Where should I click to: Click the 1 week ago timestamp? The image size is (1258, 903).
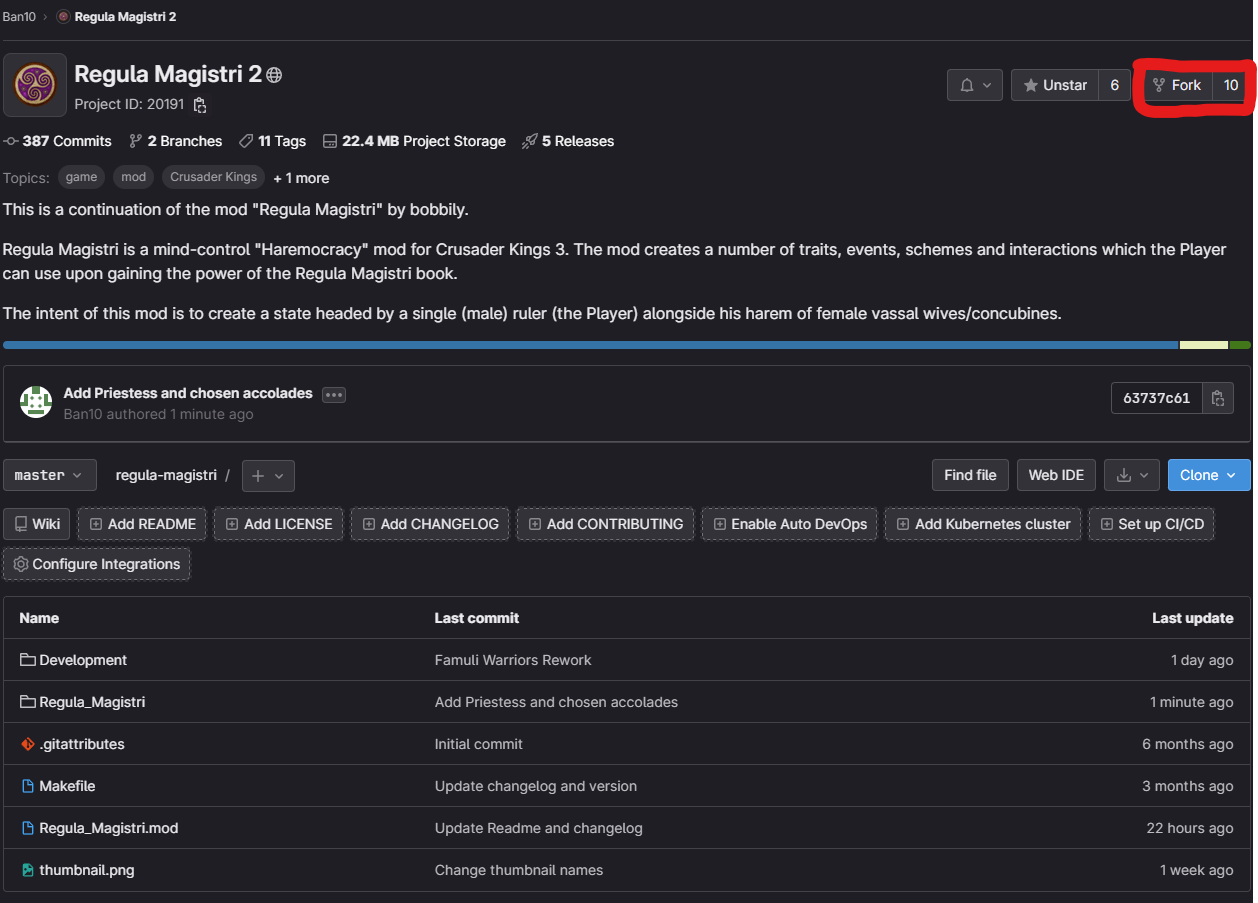click(x=1197, y=870)
